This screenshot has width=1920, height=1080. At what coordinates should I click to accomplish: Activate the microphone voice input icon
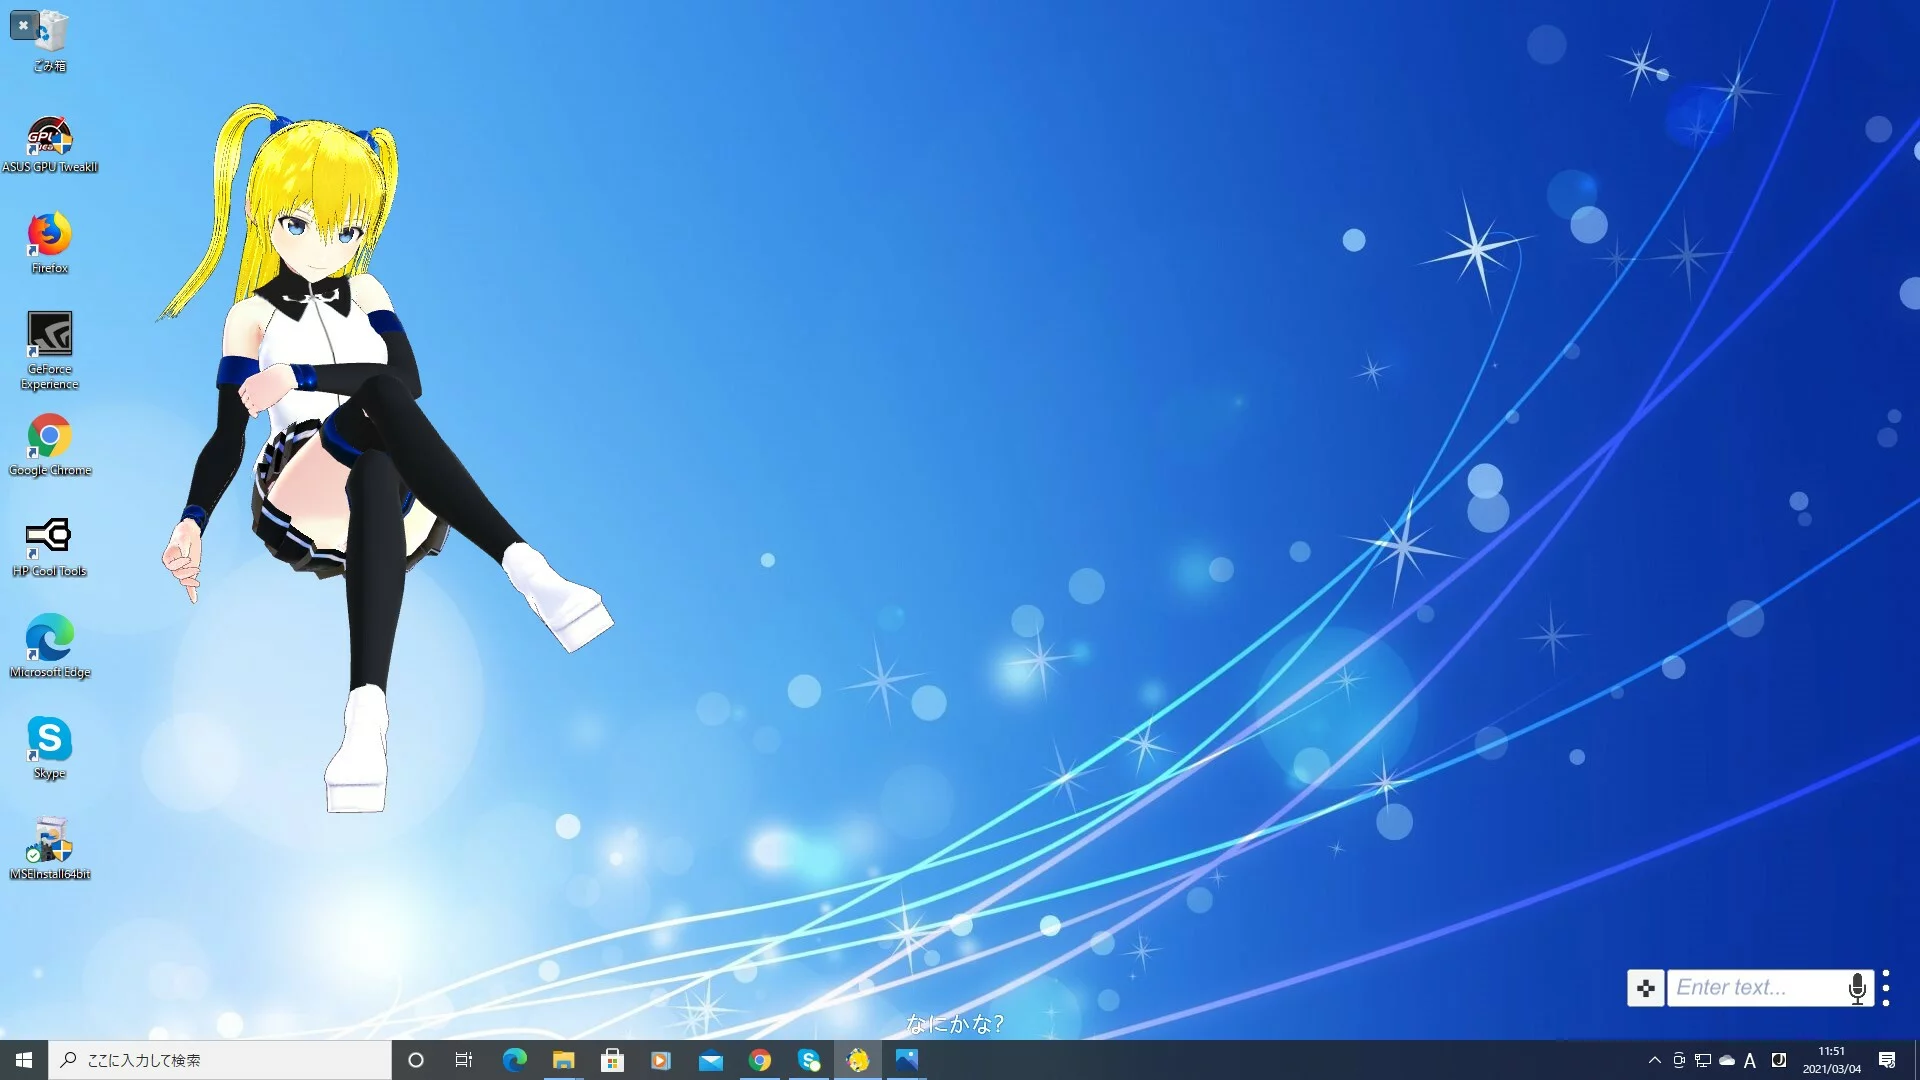tap(1857, 988)
